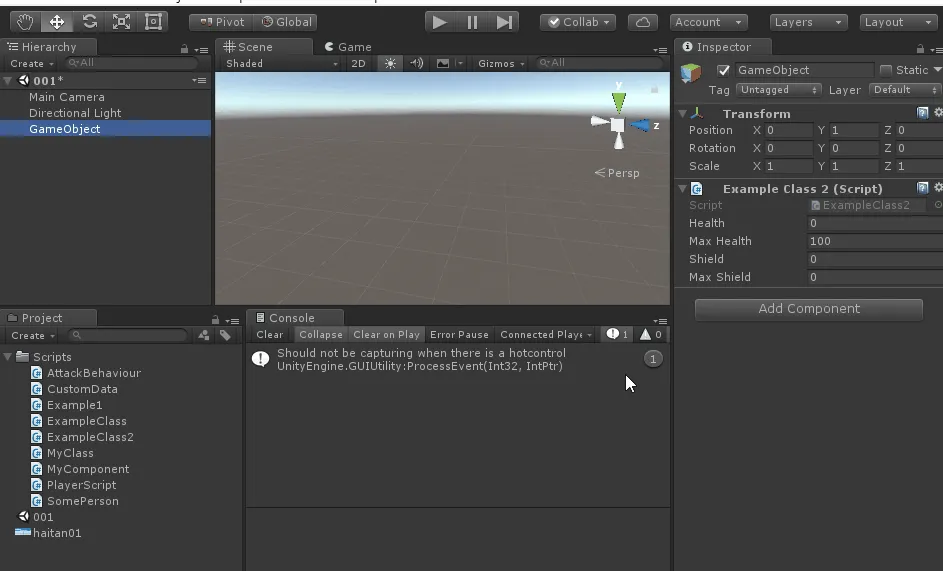The height and width of the screenshot is (571, 943).
Task: Toggle Clear on Play option
Action: click(x=386, y=335)
